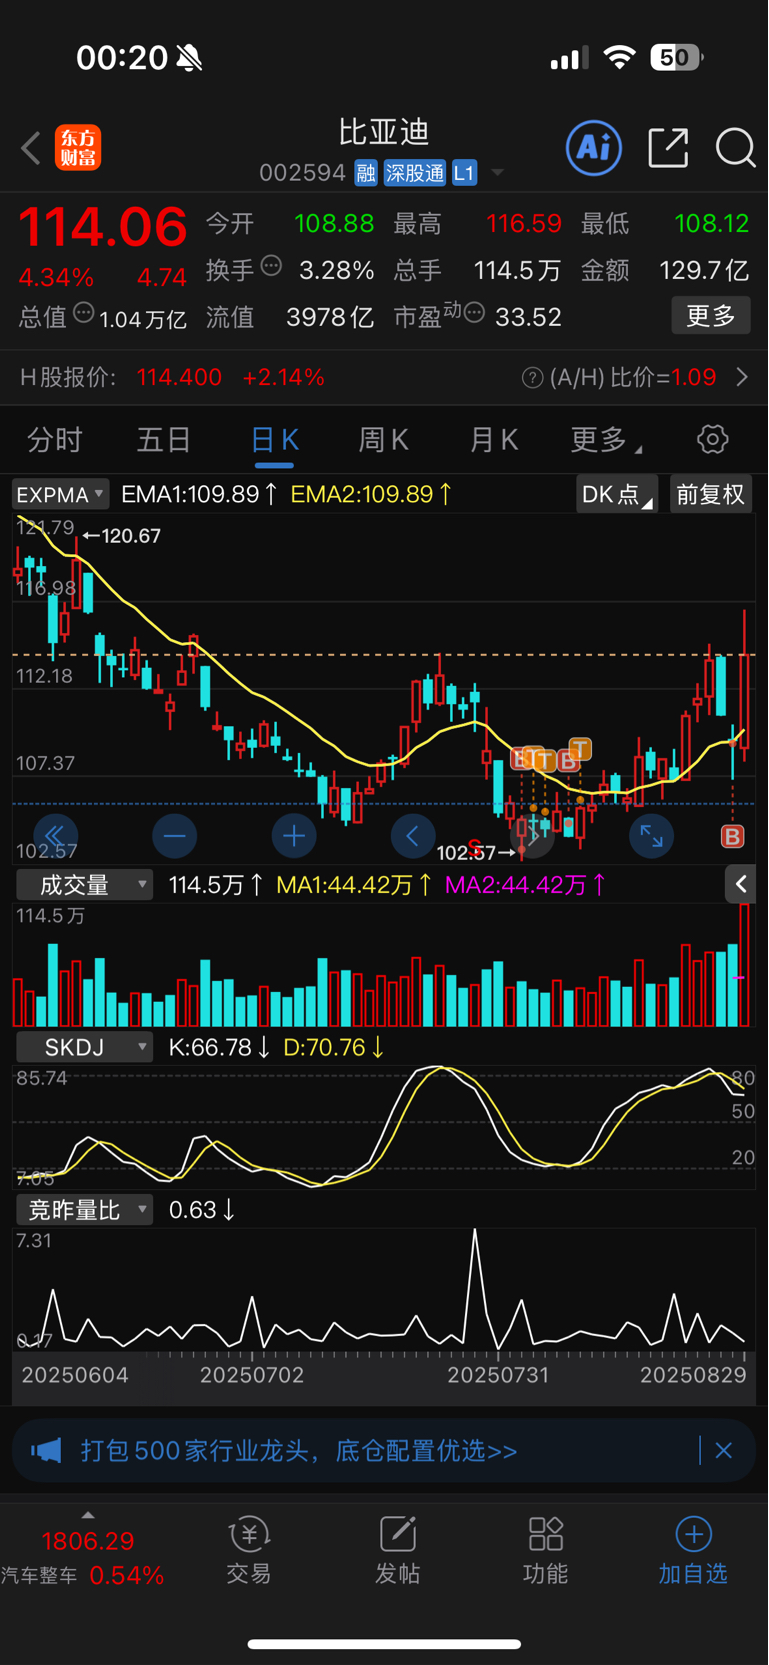This screenshot has width=769, height=1665.
Task: Open chart settings gear icon
Action: pos(712,439)
